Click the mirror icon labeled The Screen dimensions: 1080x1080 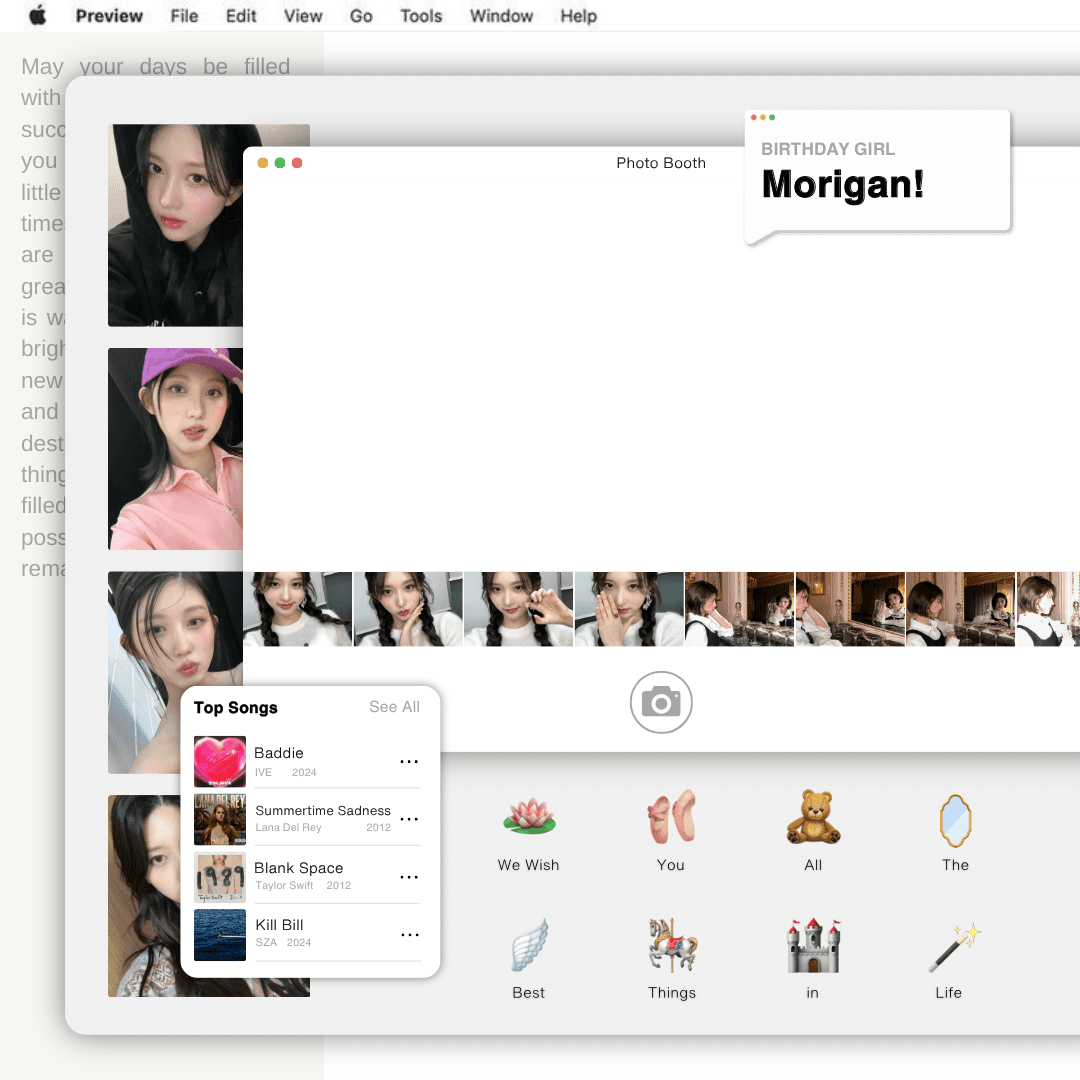[955, 820]
